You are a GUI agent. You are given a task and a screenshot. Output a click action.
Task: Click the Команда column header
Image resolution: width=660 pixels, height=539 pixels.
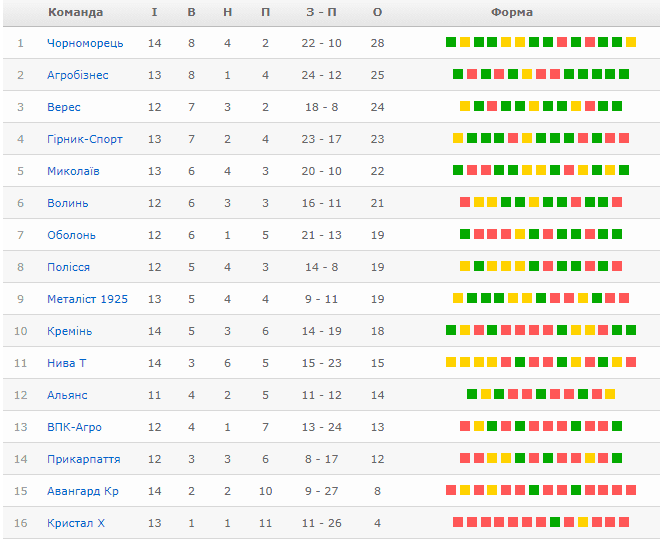75,12
